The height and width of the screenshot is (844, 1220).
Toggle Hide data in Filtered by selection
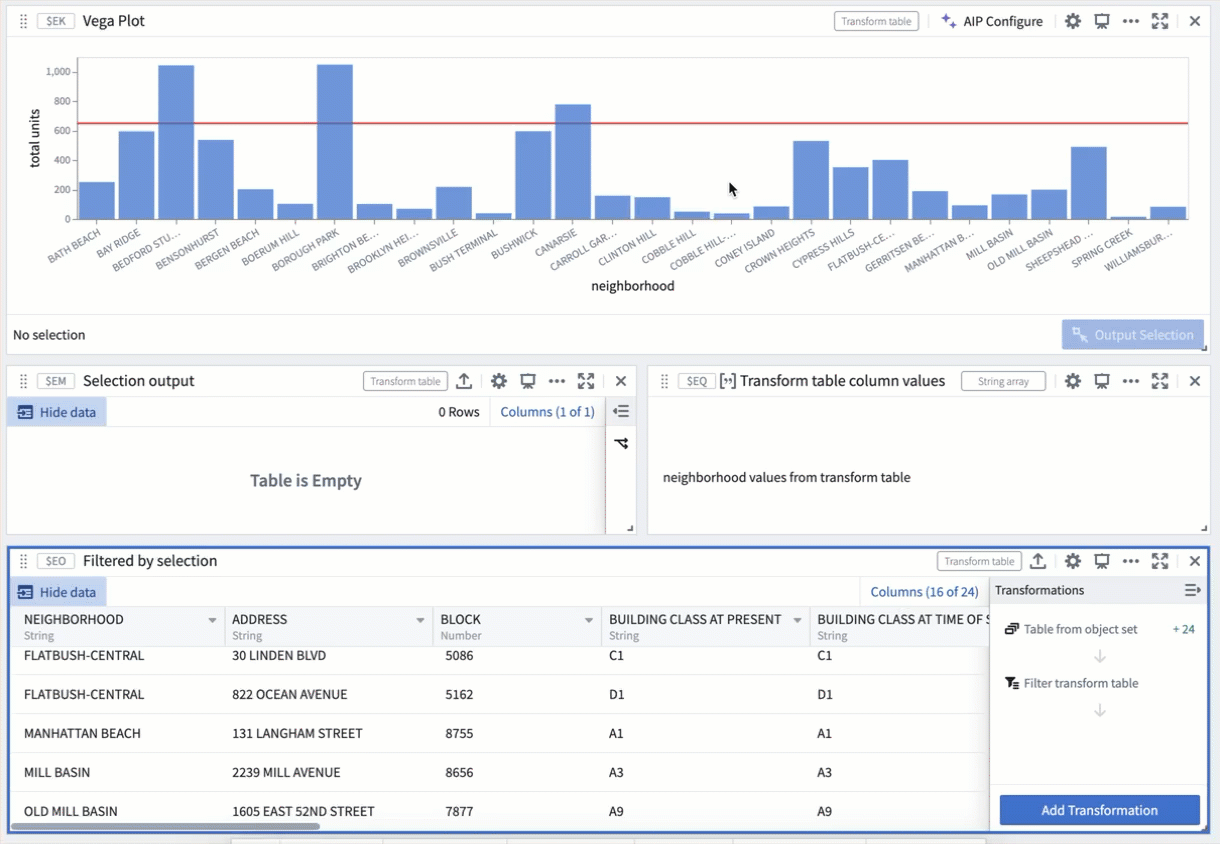[57, 592]
